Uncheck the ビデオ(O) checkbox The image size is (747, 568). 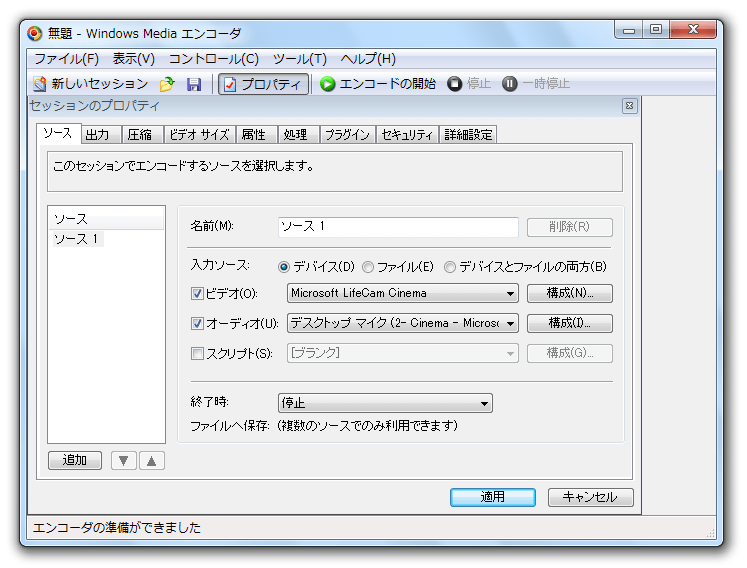click(197, 294)
